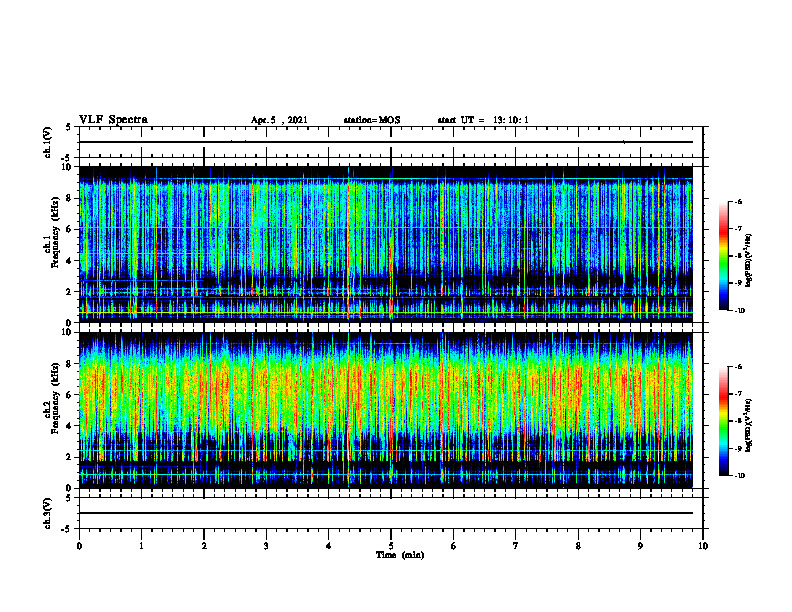Click the ch.1 spectrogram color scale bar
This screenshot has width=792, height=612.
(723, 256)
